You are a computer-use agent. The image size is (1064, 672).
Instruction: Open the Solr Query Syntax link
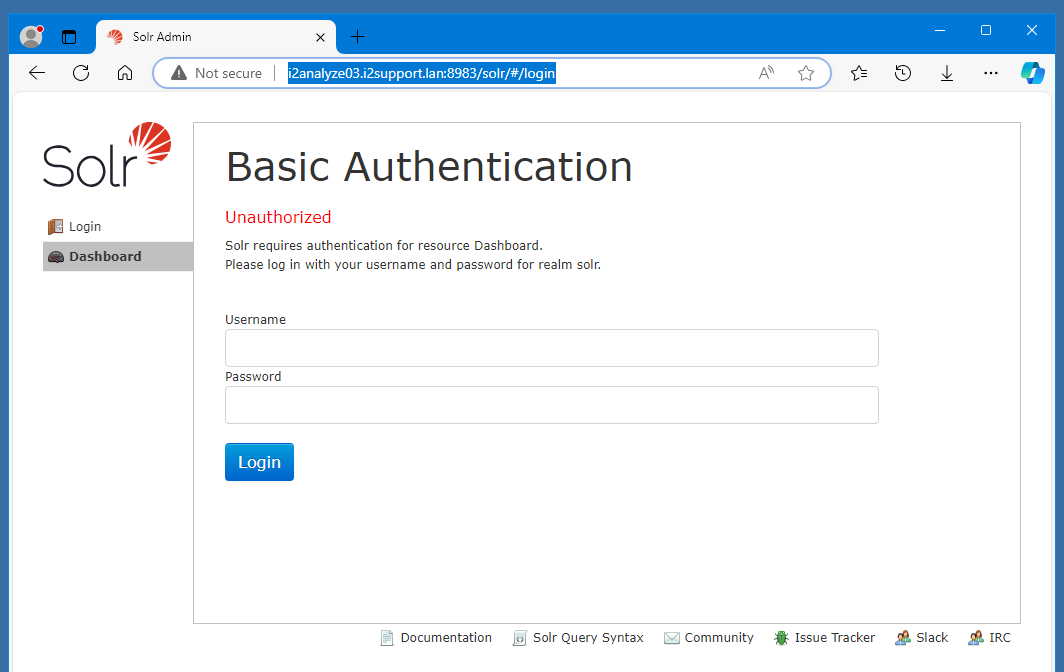[x=587, y=638]
